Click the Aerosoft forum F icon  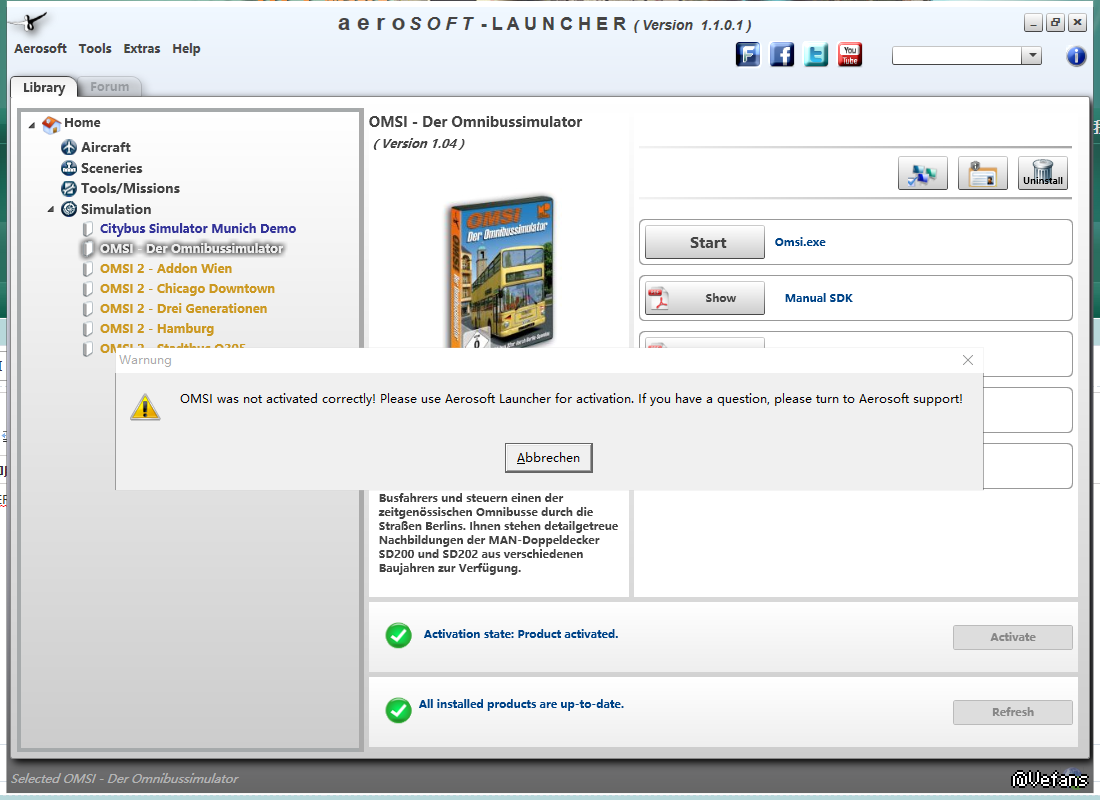point(748,54)
